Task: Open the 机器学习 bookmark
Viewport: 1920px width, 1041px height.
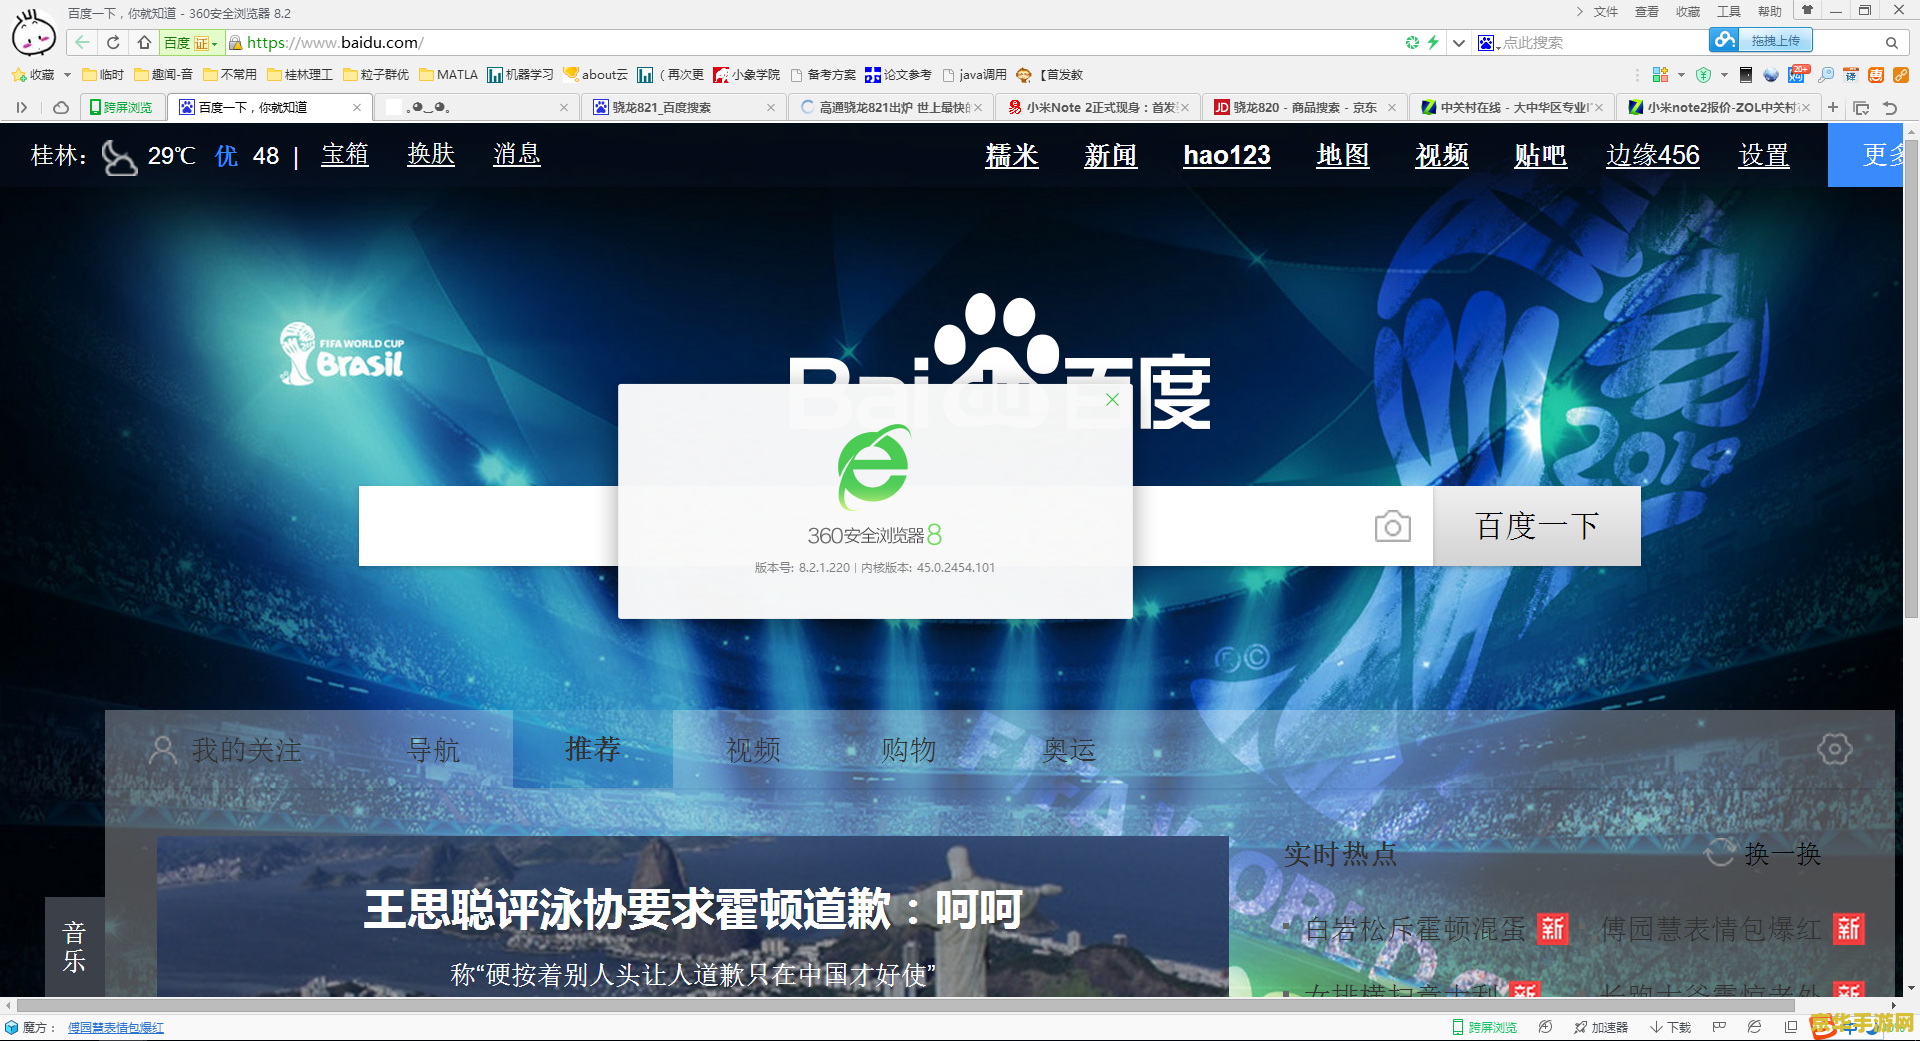Action: 521,75
